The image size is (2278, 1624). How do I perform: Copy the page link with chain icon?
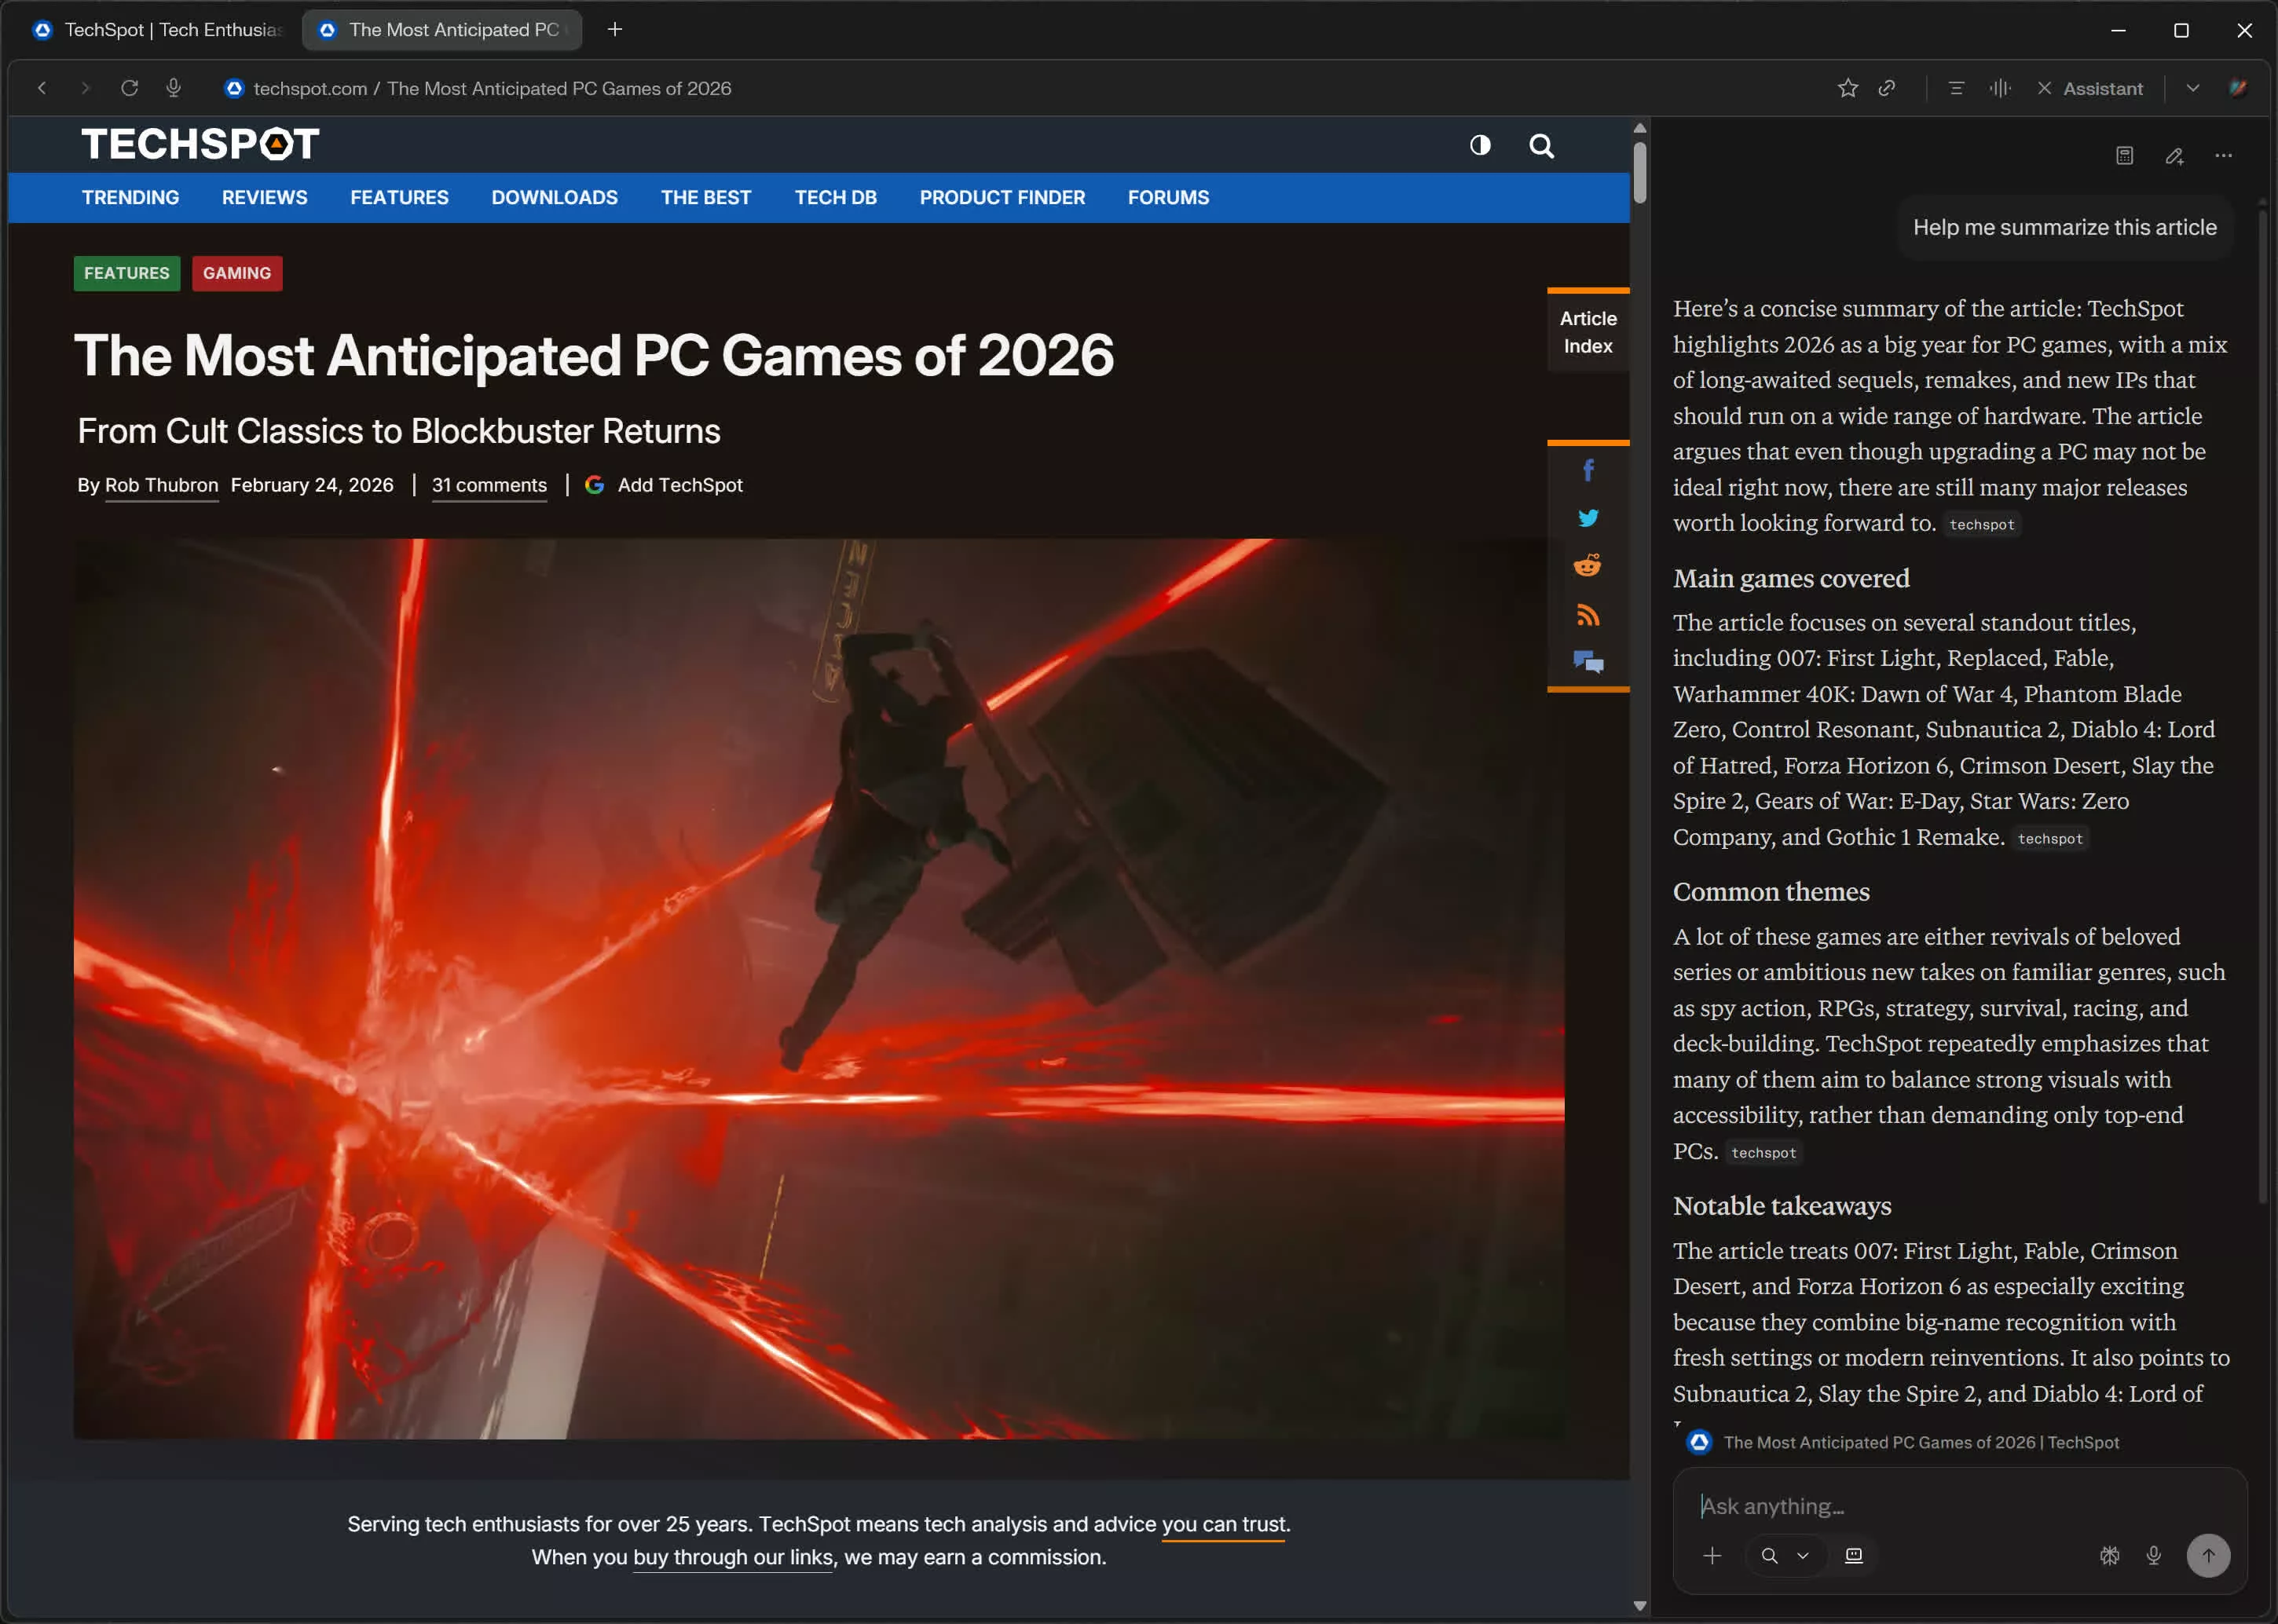point(1887,88)
